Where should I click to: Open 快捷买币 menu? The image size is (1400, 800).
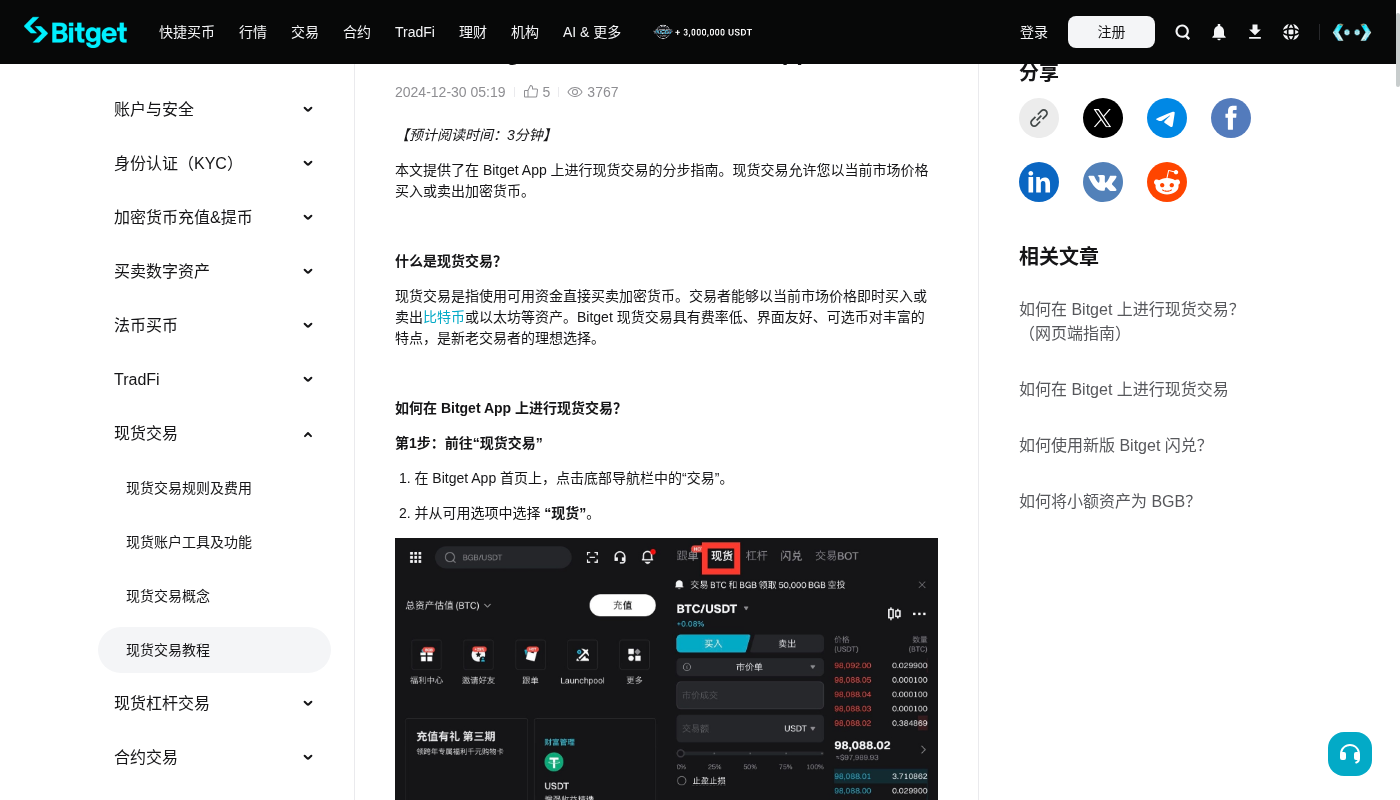pos(187,32)
